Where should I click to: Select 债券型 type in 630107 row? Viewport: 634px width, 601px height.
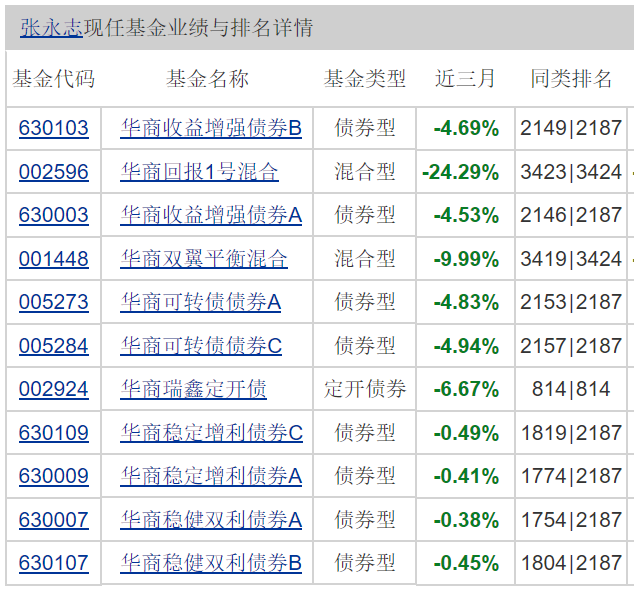pos(365,563)
